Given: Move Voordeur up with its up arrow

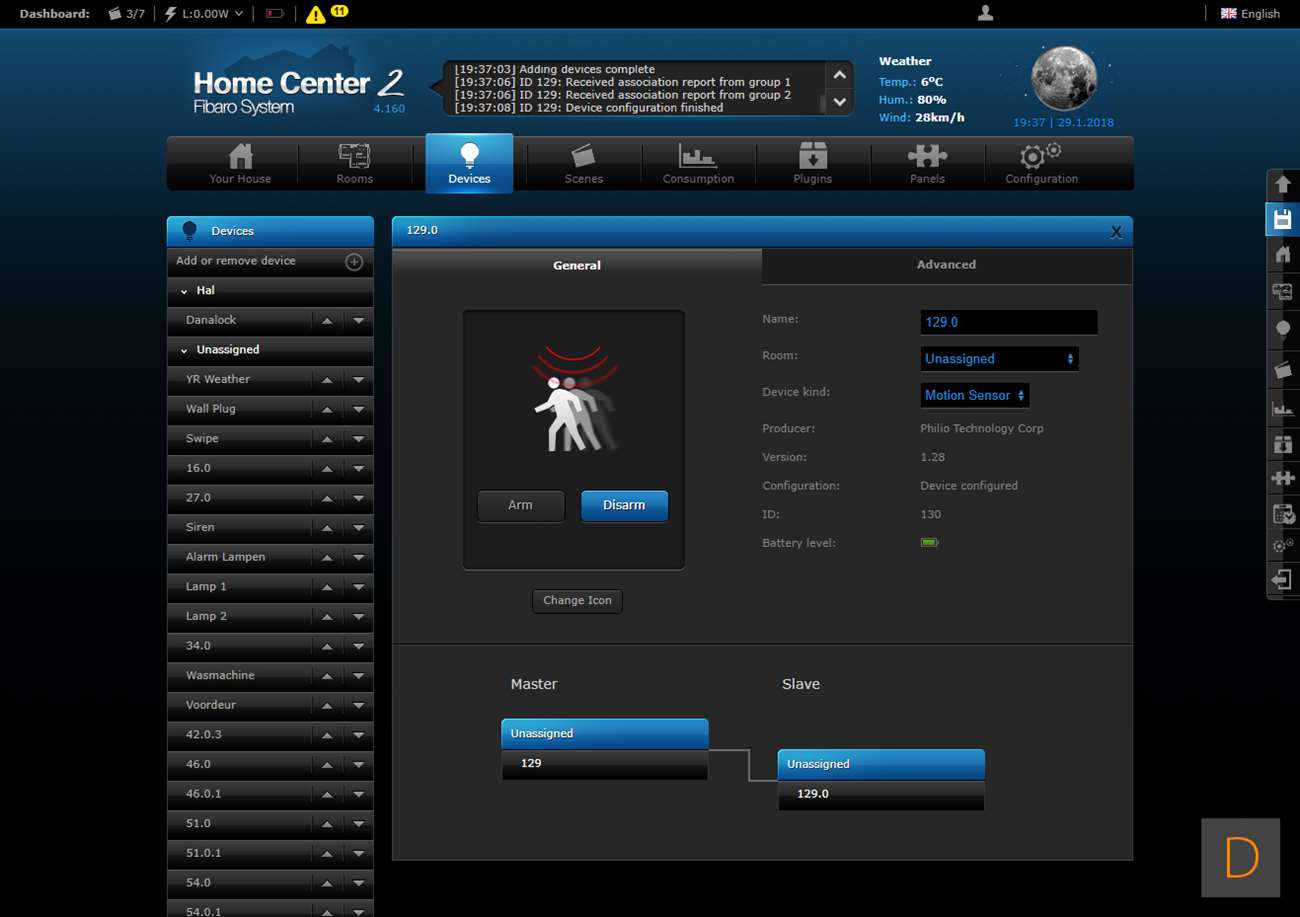Looking at the screenshot, I should 327,706.
